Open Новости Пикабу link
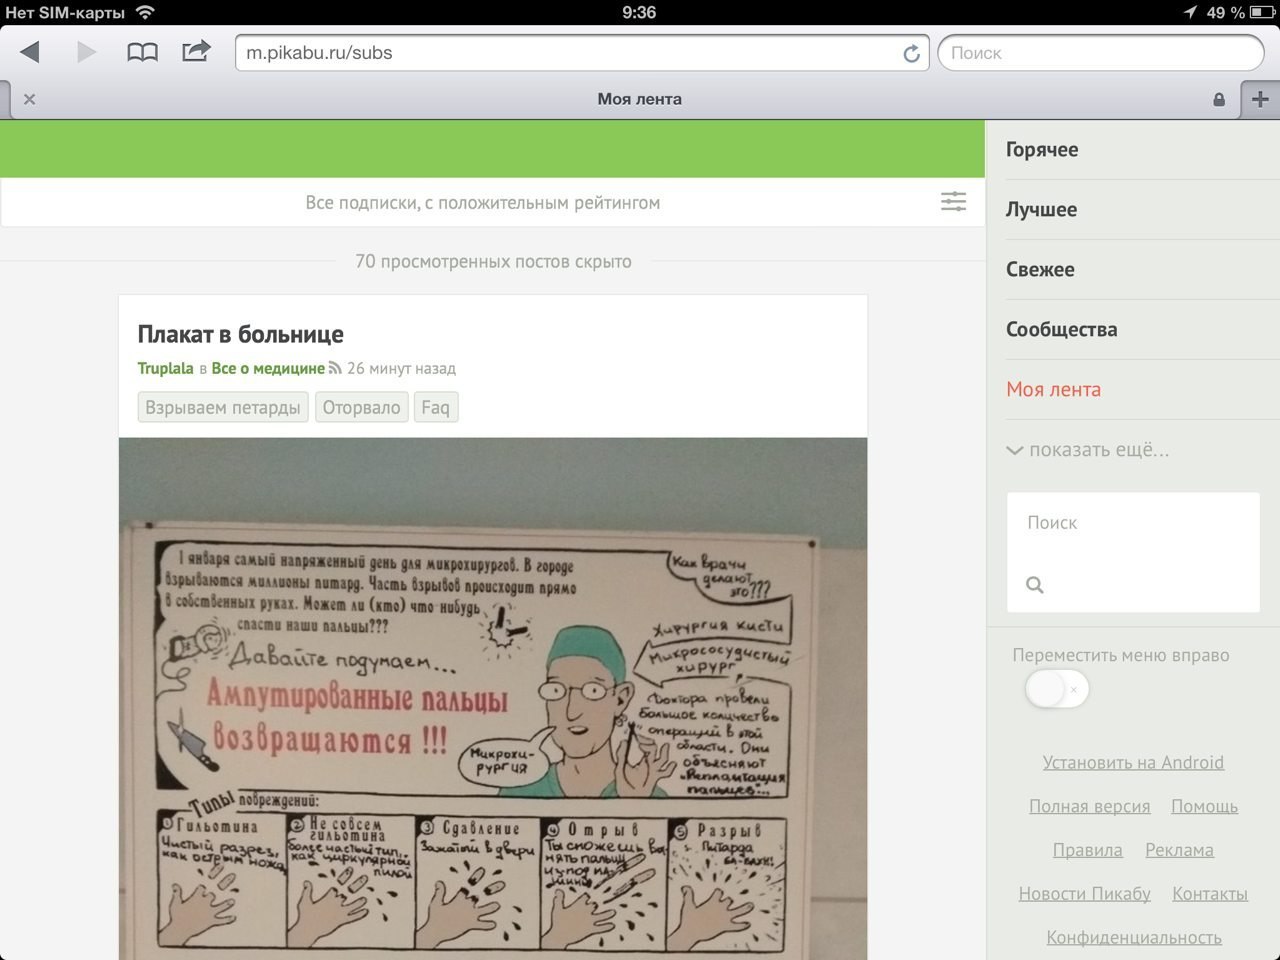This screenshot has width=1280, height=960. click(x=1084, y=894)
